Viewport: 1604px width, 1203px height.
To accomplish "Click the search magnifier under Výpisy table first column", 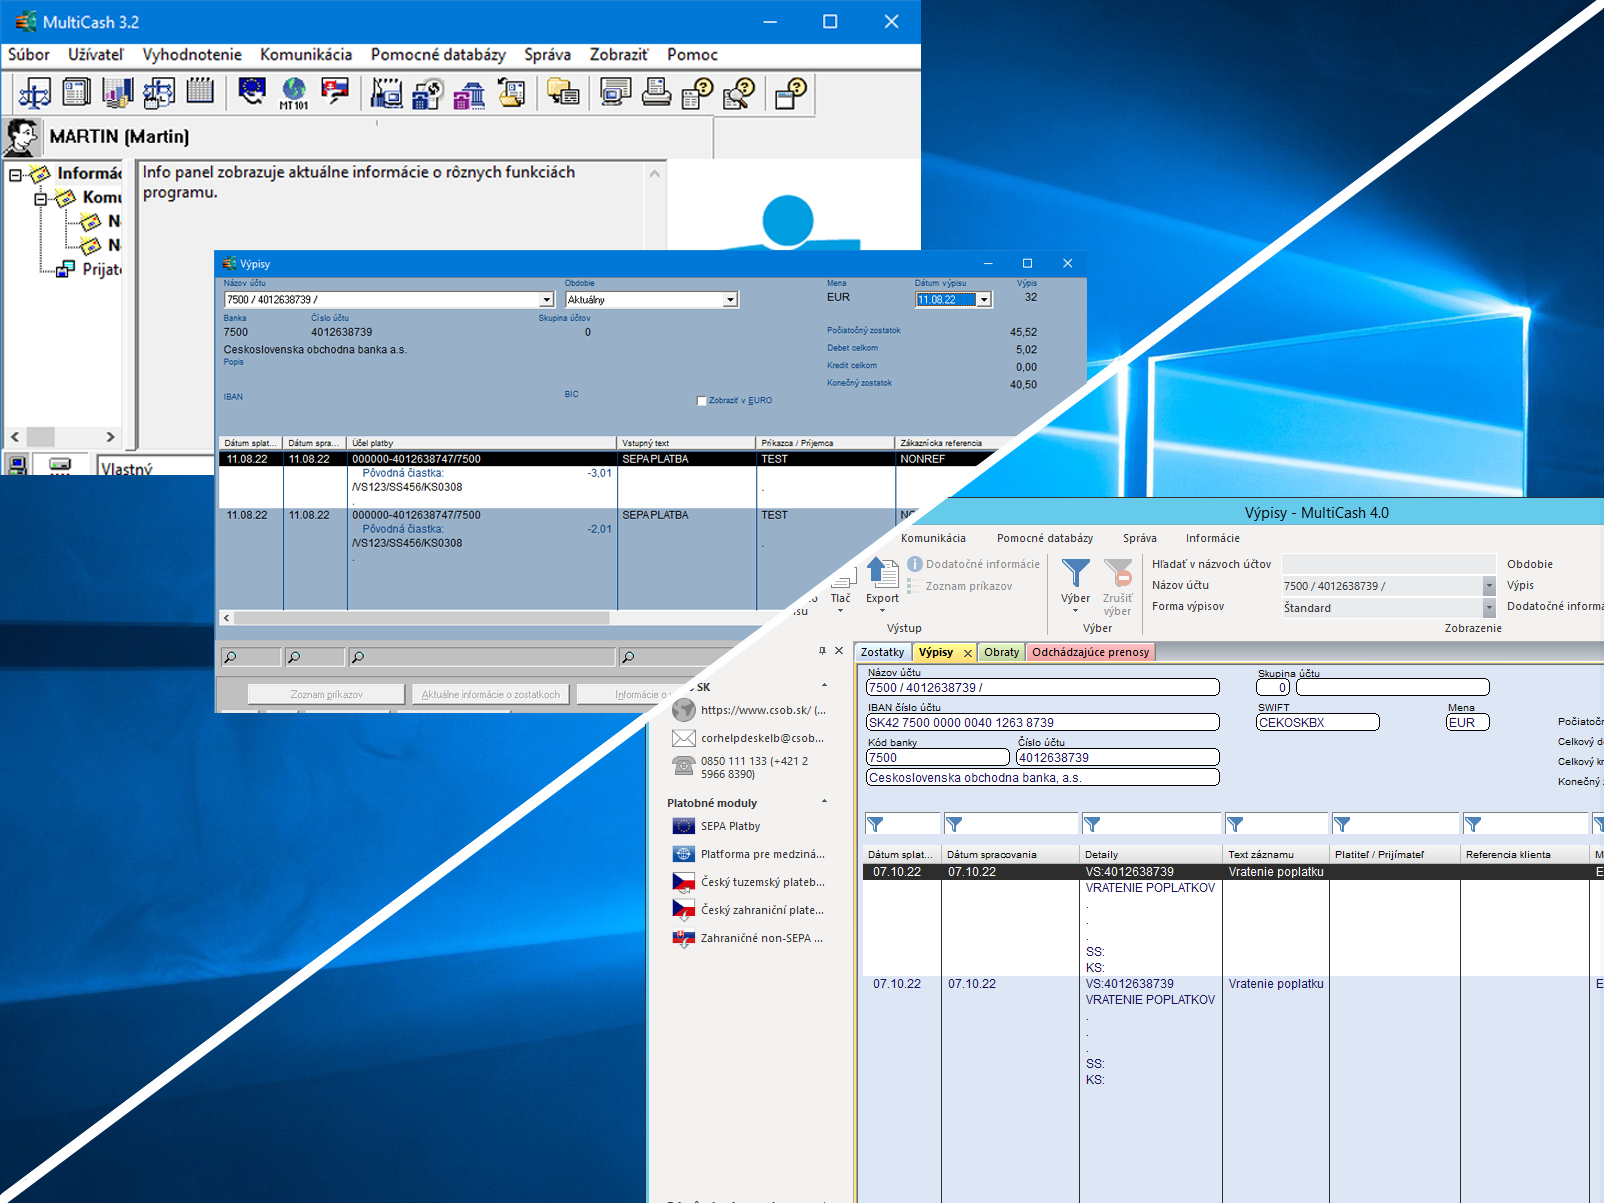I will pos(231,657).
